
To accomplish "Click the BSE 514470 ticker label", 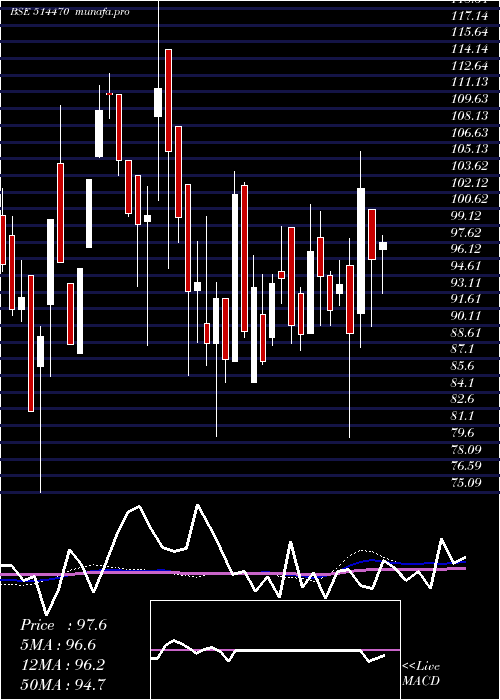I will 39,12.
